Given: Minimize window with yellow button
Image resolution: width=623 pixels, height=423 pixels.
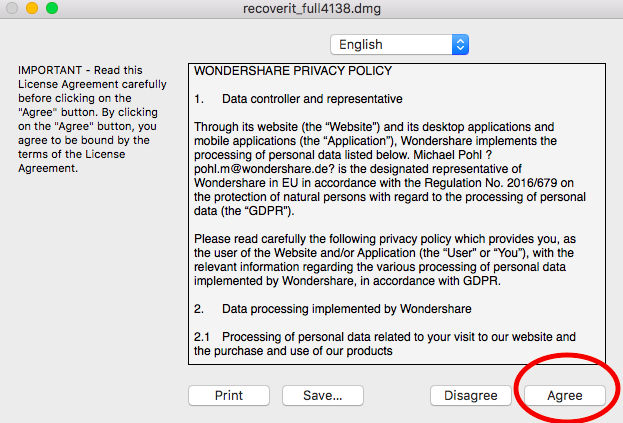Looking at the screenshot, I should [32, 8].
